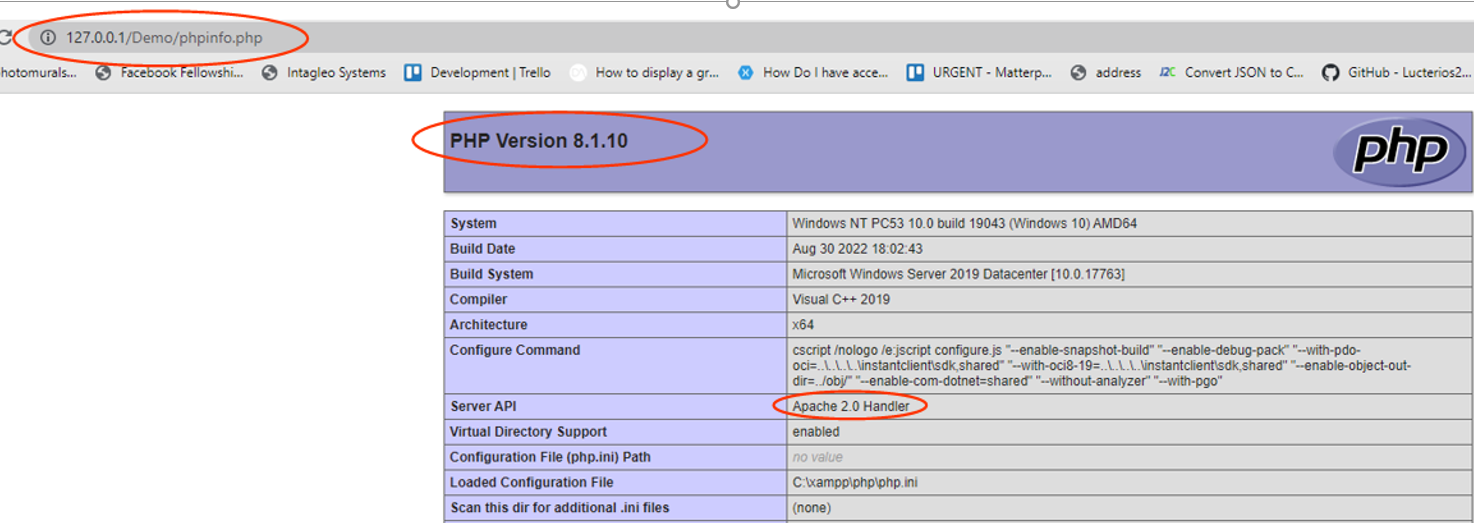Open the Development | Trello bookmark
This screenshot has width=1474, height=523.
coord(490,72)
